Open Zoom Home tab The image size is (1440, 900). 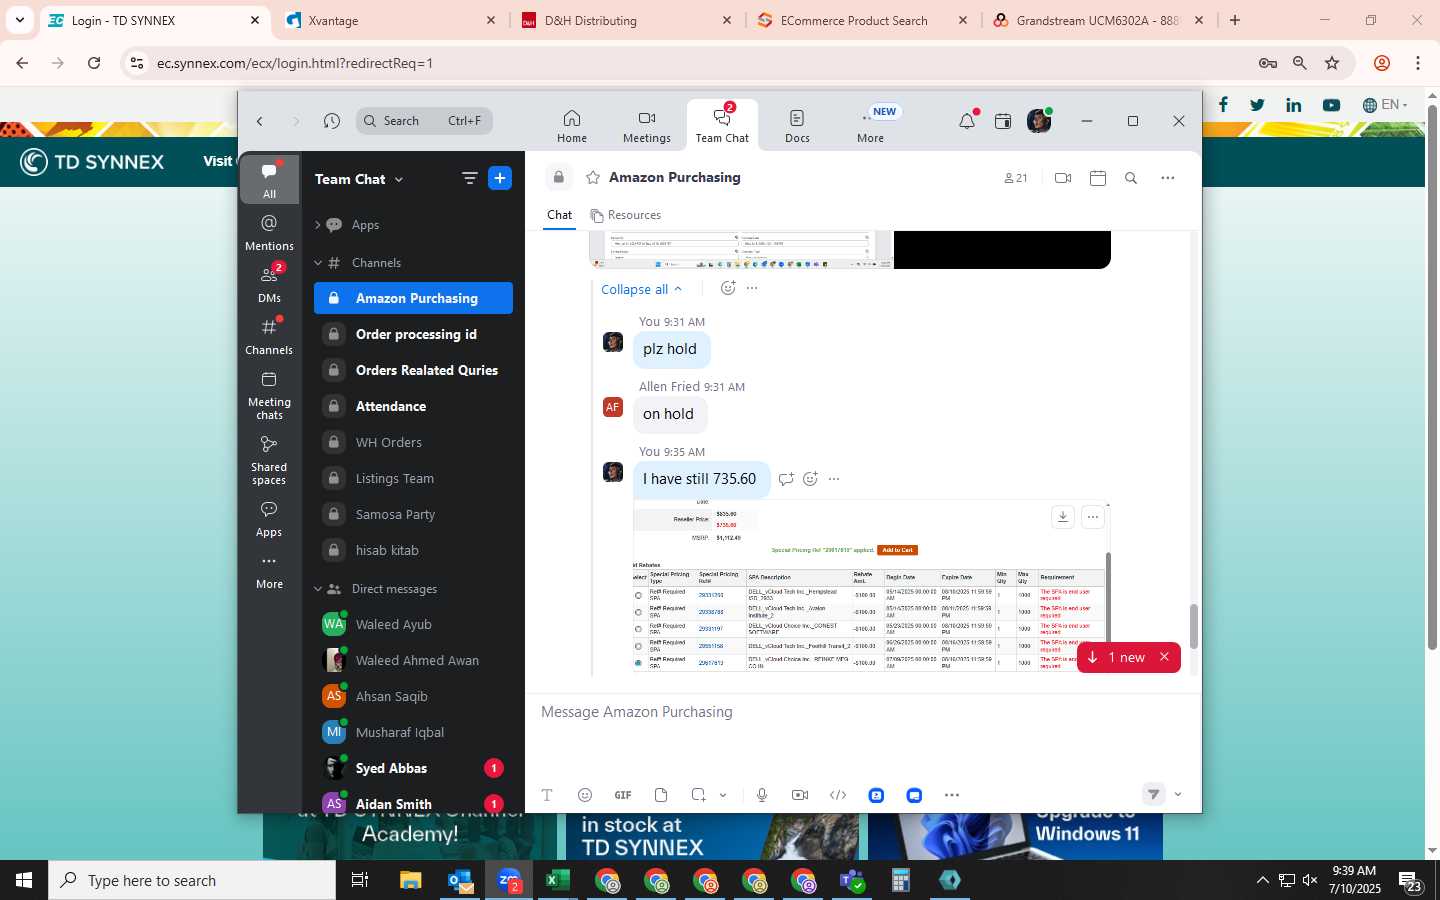point(572,126)
